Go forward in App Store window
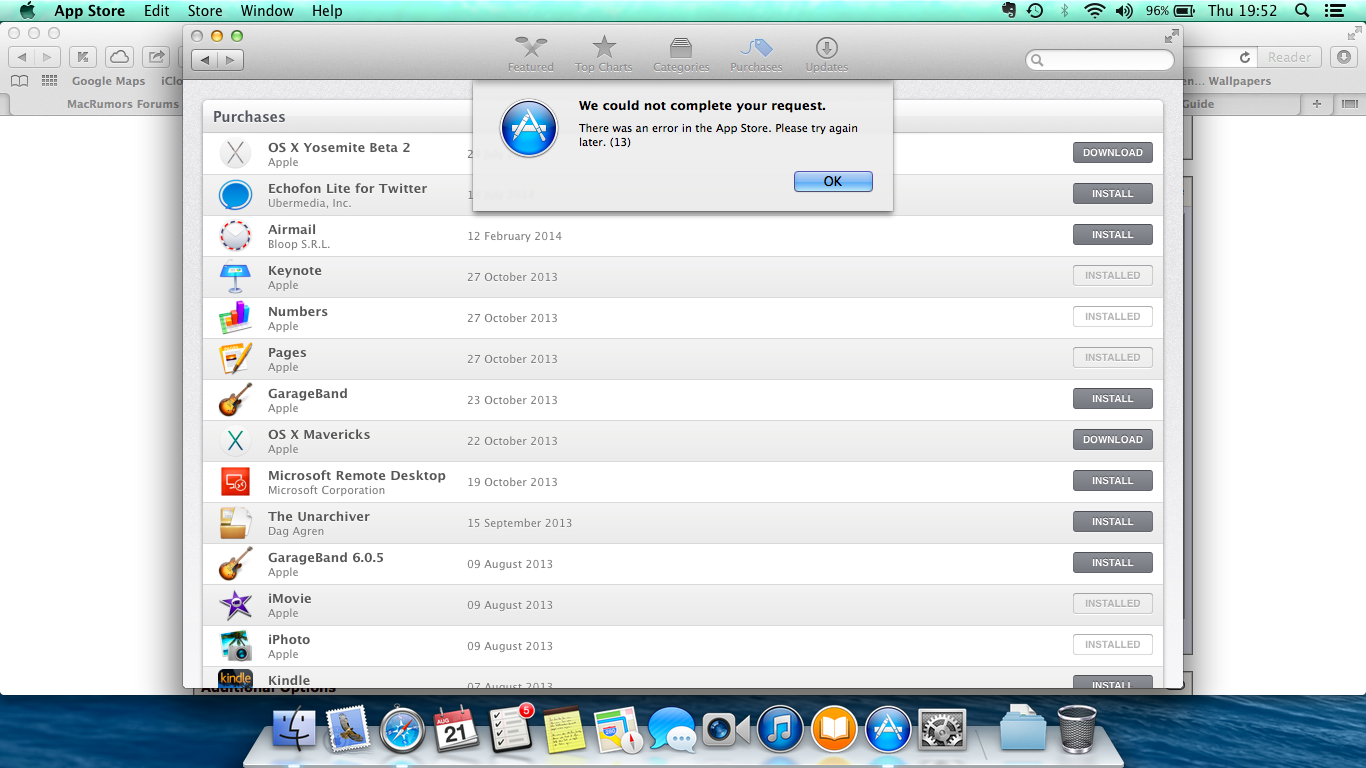 pyautogui.click(x=231, y=60)
